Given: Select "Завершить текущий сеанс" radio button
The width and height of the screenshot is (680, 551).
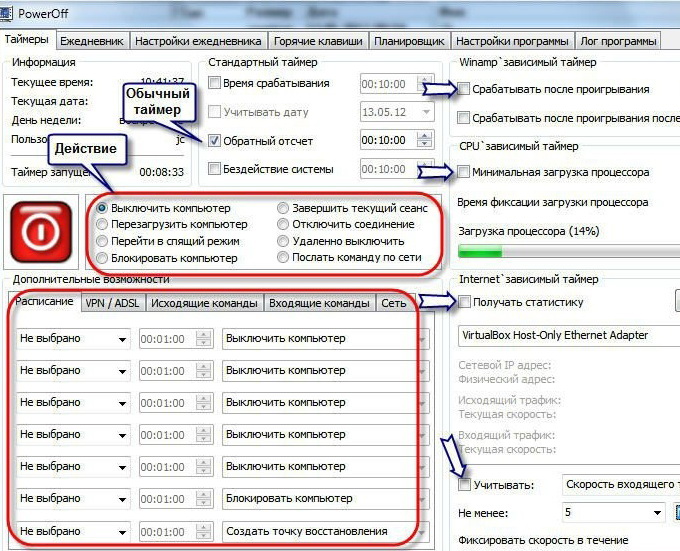Looking at the screenshot, I should [283, 208].
